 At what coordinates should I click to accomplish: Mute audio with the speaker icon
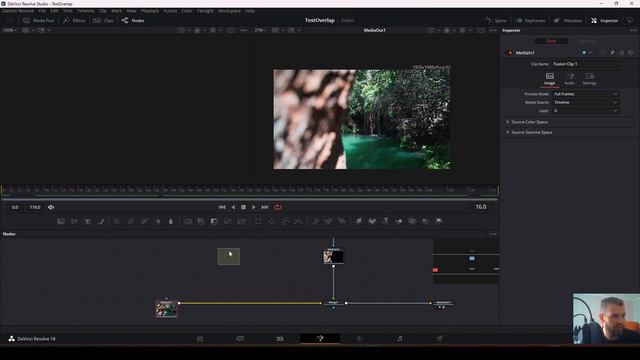[x=51, y=207]
